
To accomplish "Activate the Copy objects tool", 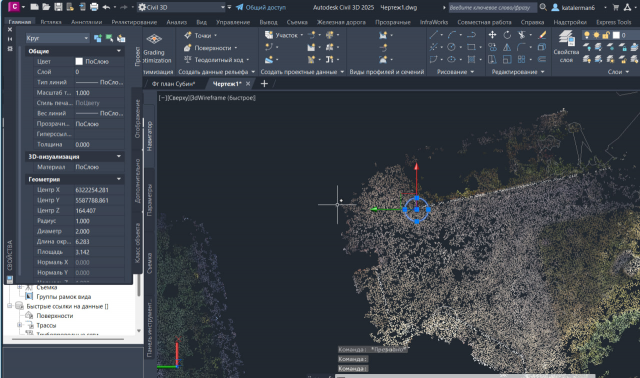I will pos(493,47).
